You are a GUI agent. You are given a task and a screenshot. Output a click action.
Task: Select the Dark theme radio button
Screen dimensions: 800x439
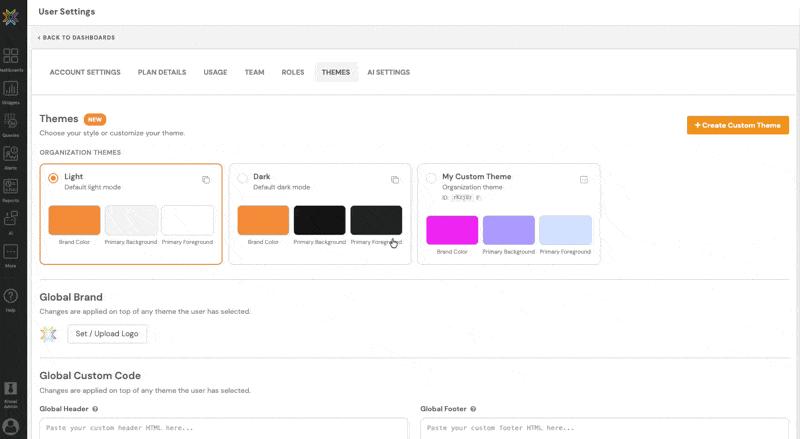[242, 179]
